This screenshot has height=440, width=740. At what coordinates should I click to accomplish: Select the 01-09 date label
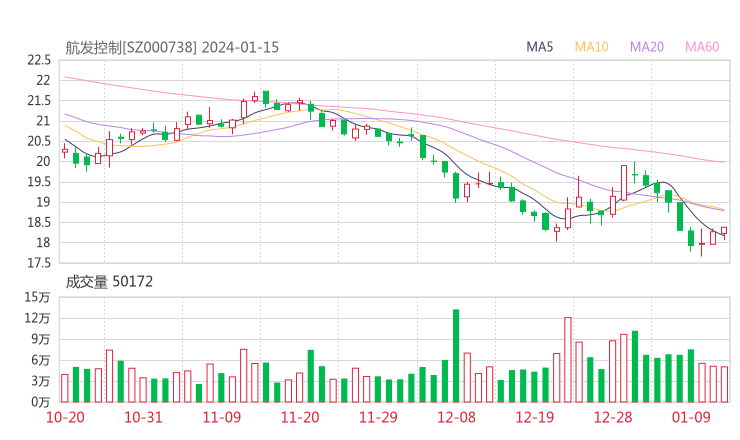(x=691, y=417)
